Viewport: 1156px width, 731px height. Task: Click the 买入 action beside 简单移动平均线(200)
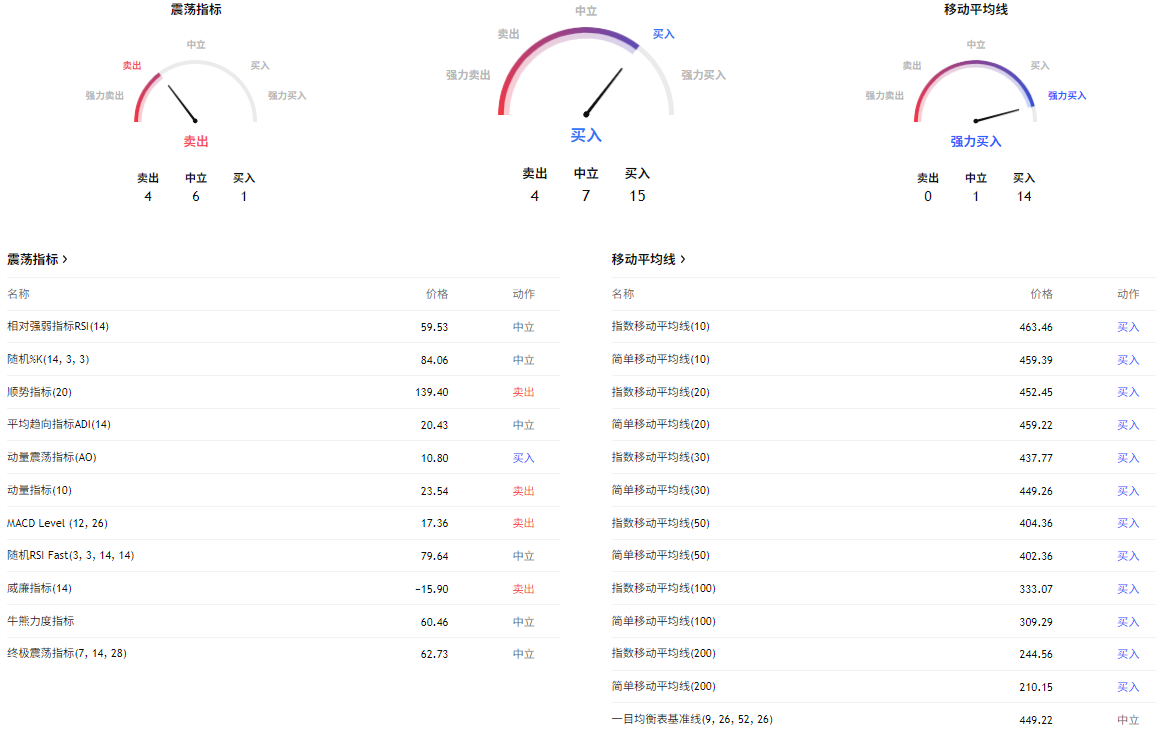[x=1128, y=687]
